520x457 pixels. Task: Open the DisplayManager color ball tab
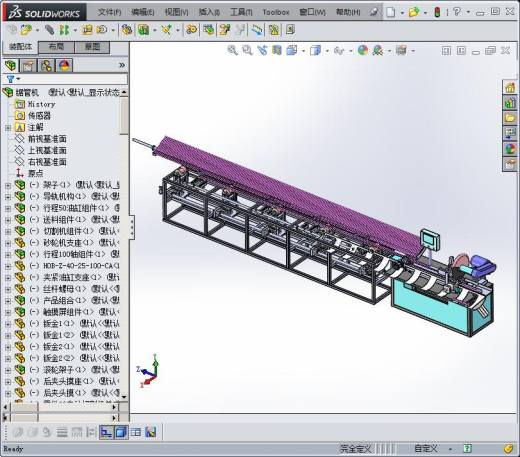64,65
